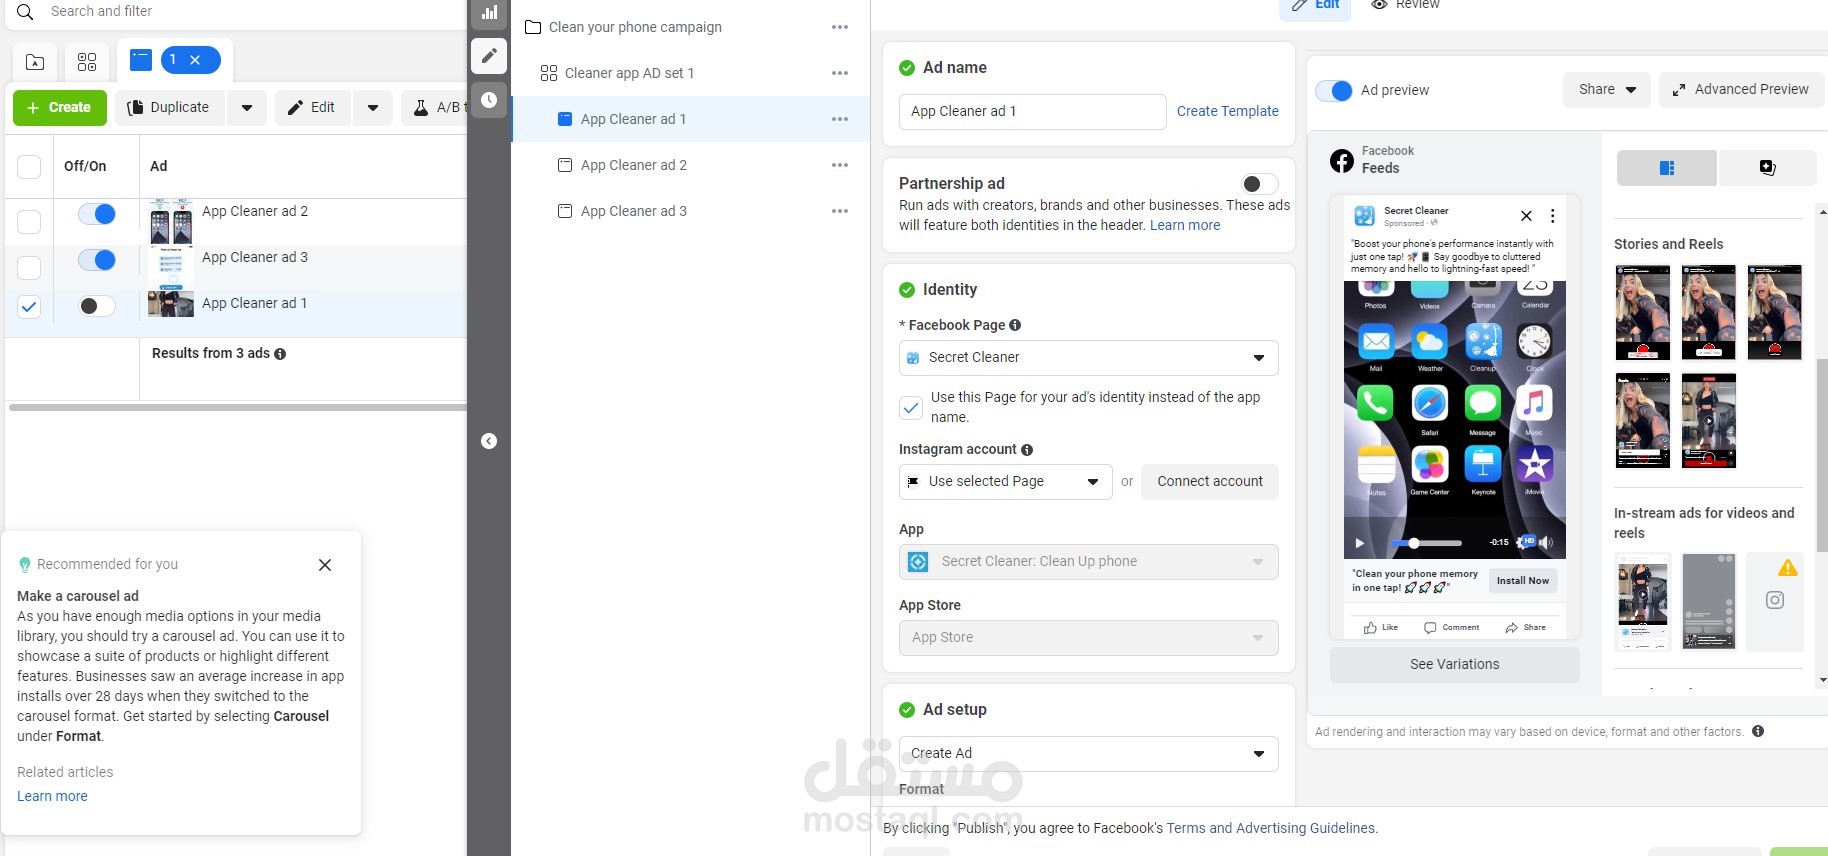
Task: Click the info icon after ad rendering note
Action: coord(1758,731)
